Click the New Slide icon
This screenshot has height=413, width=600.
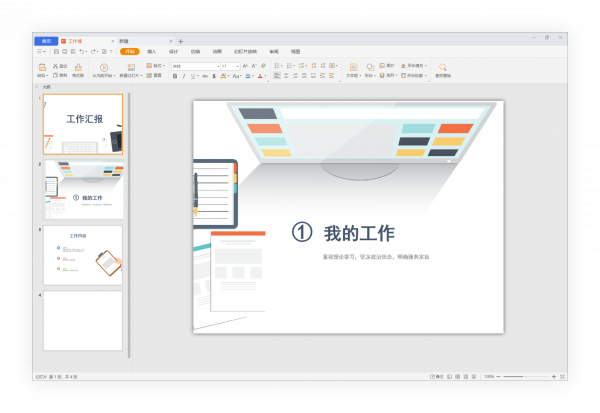point(131,67)
